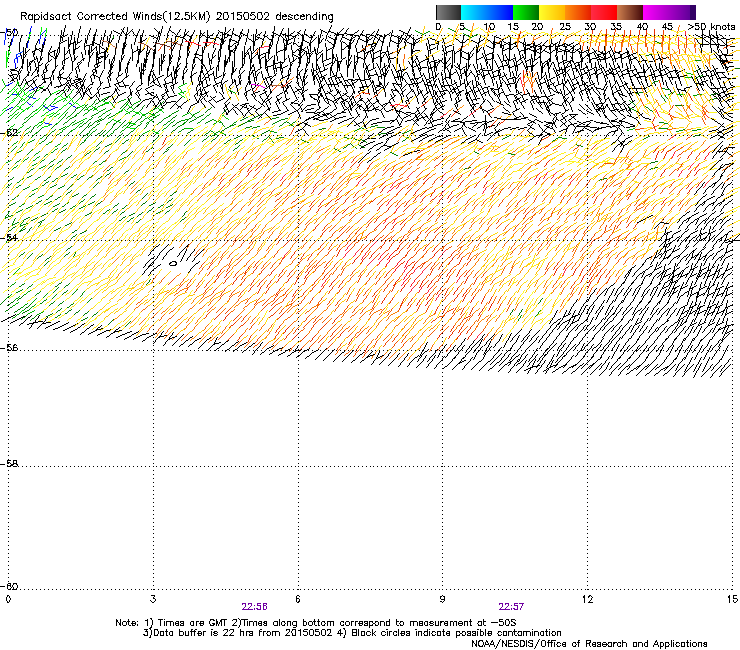Click the purple time stamp 22:57
Screen dimensions: 740x650
point(511,607)
